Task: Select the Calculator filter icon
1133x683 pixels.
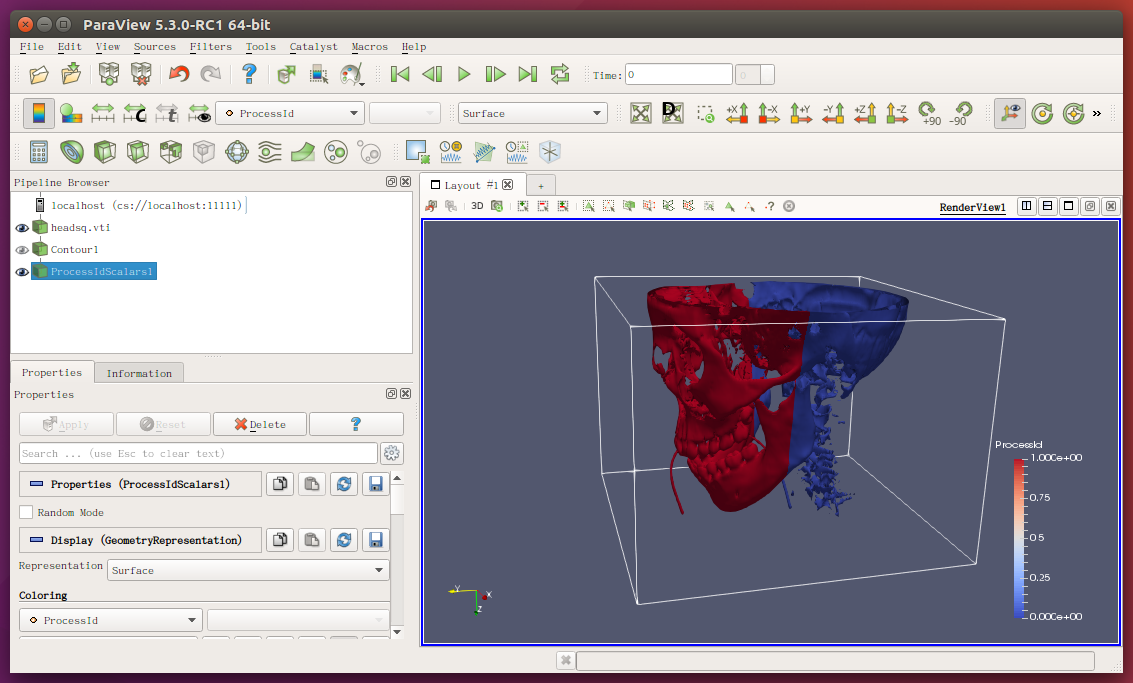Action: tap(39, 152)
